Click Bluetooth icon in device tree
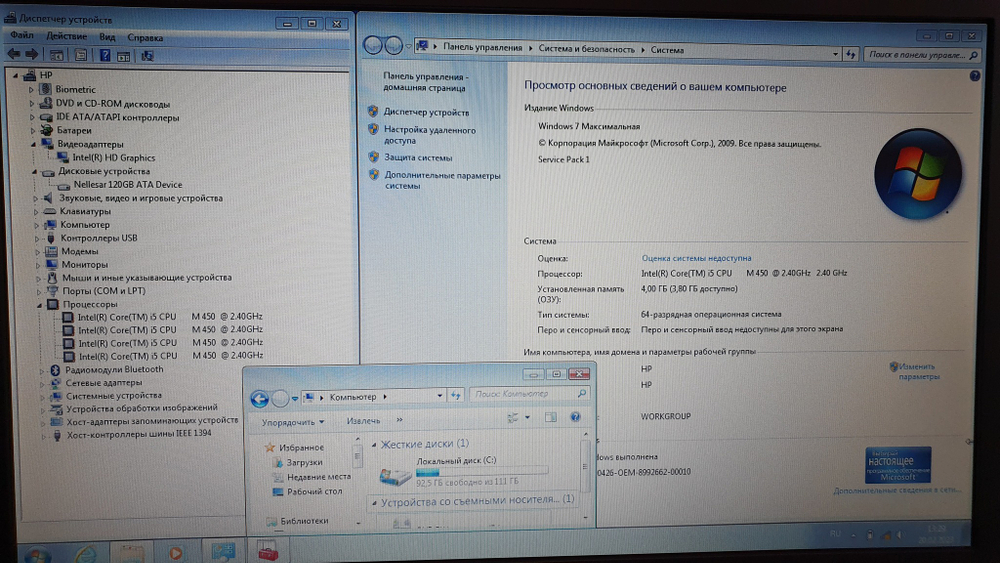1000x563 pixels. [x=55, y=370]
